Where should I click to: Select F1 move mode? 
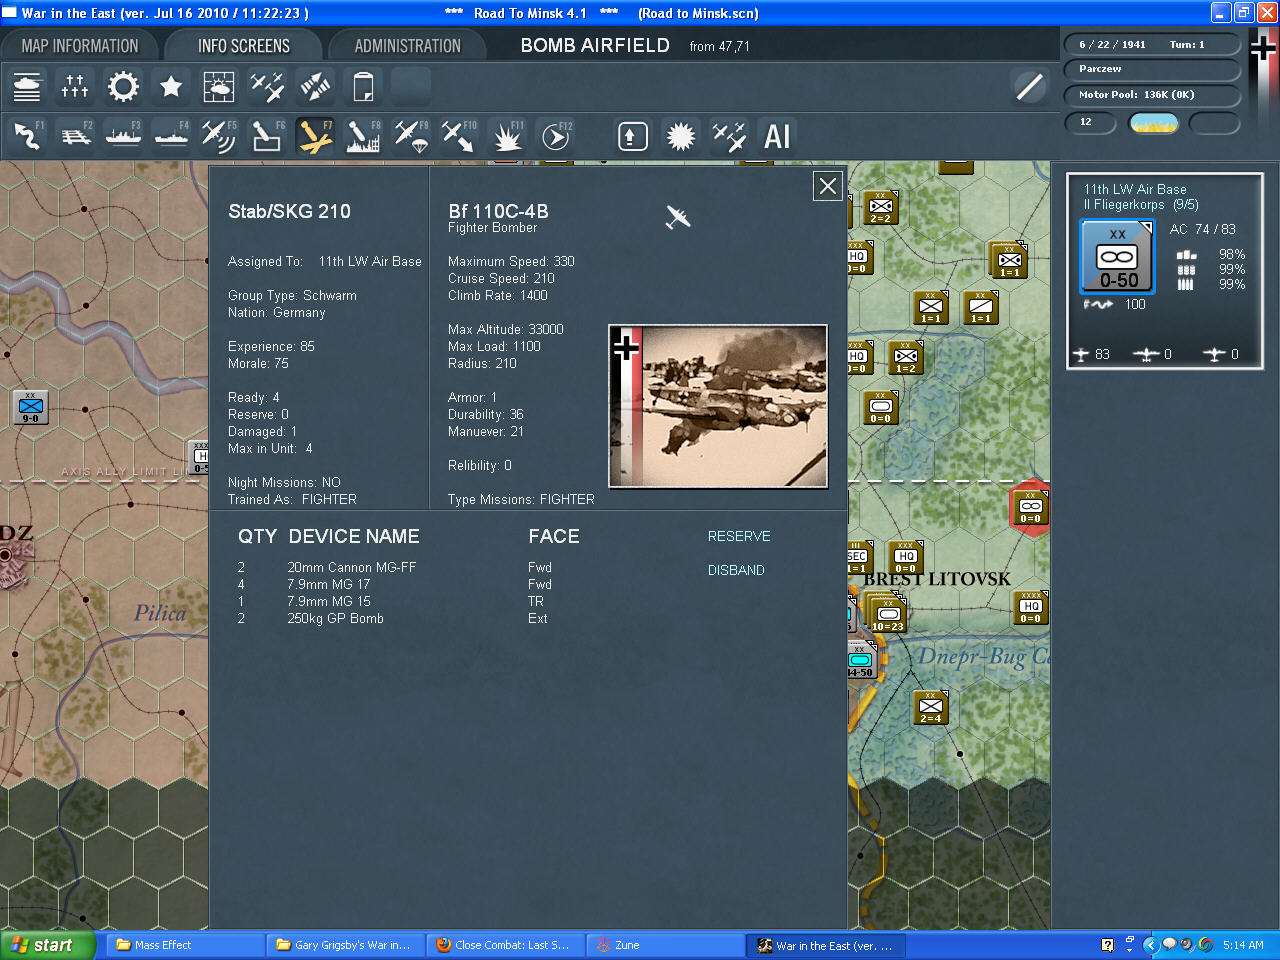27,136
